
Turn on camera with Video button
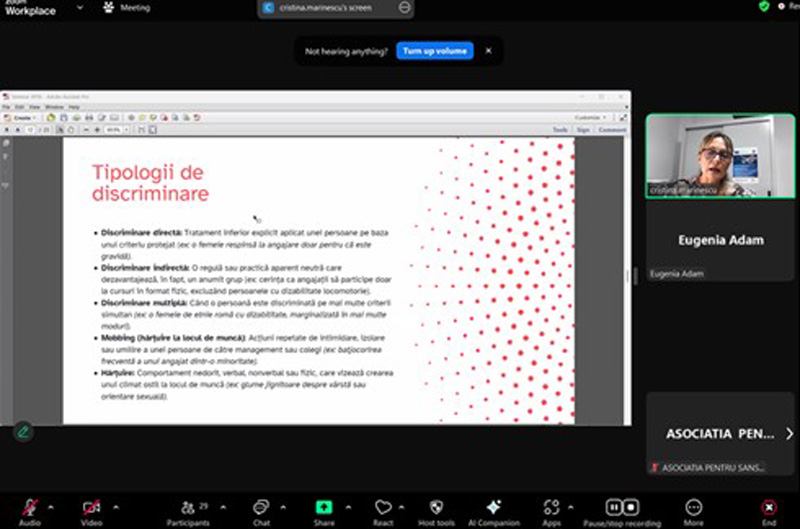(92, 508)
